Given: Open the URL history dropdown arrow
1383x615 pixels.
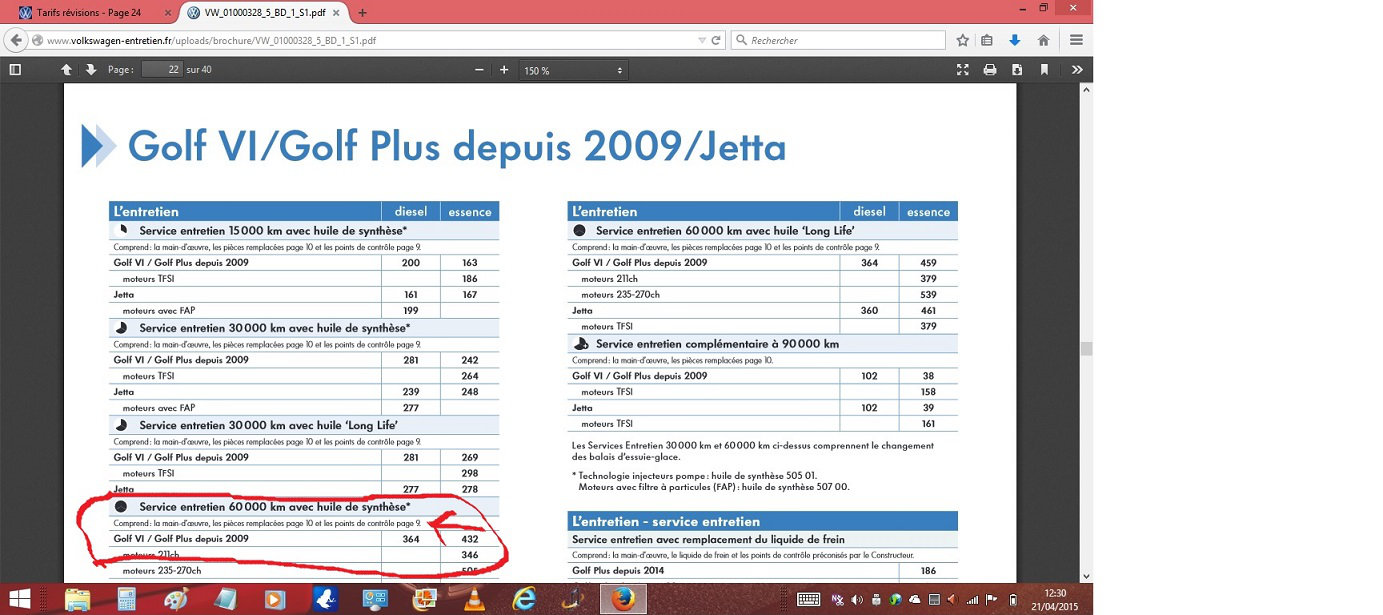Looking at the screenshot, I should 702,41.
